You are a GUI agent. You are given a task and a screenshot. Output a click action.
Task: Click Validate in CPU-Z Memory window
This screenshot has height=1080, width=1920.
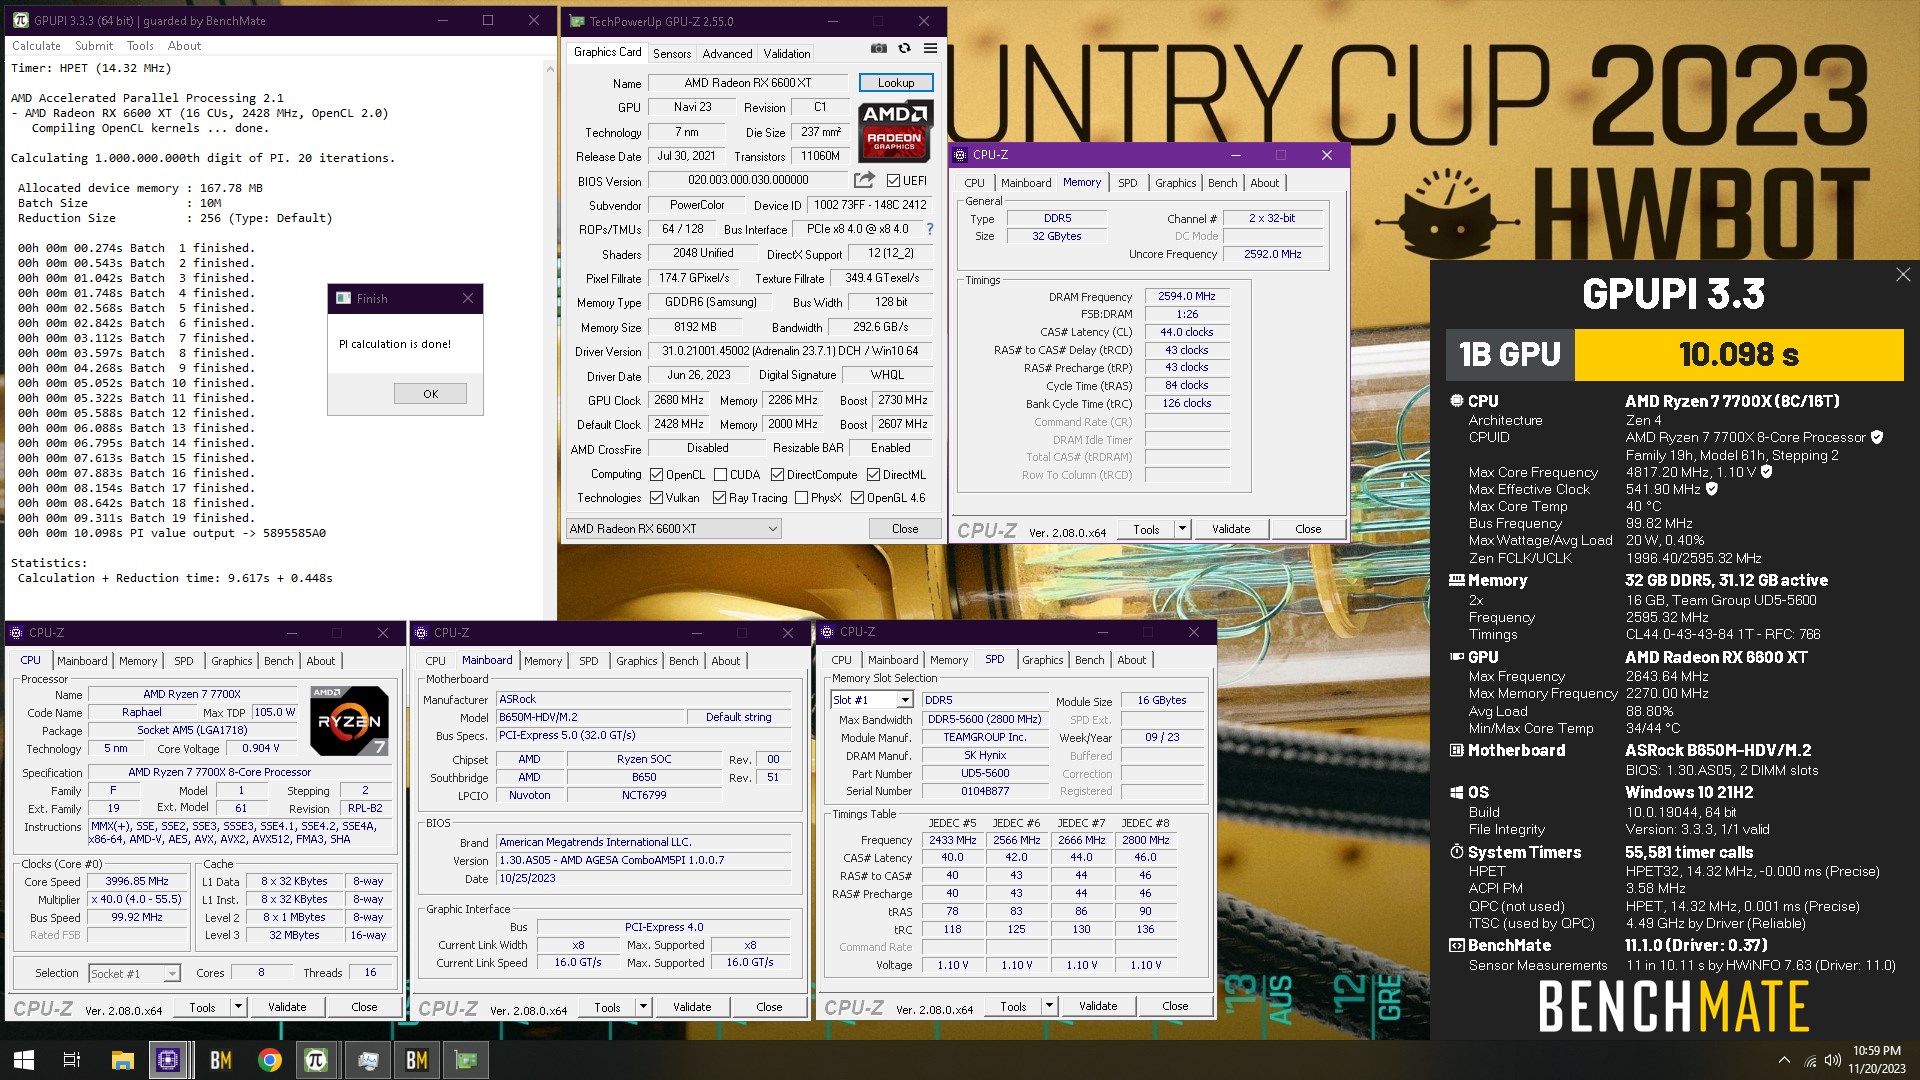pyautogui.click(x=1231, y=529)
